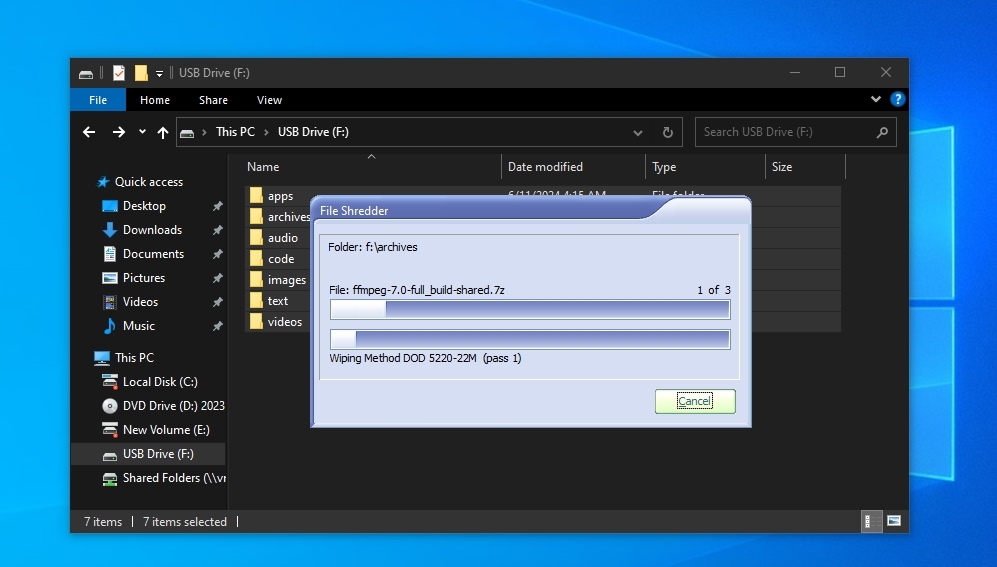Open Shared Folders network drive in sidebar
The height and width of the screenshot is (567, 997).
click(x=174, y=478)
